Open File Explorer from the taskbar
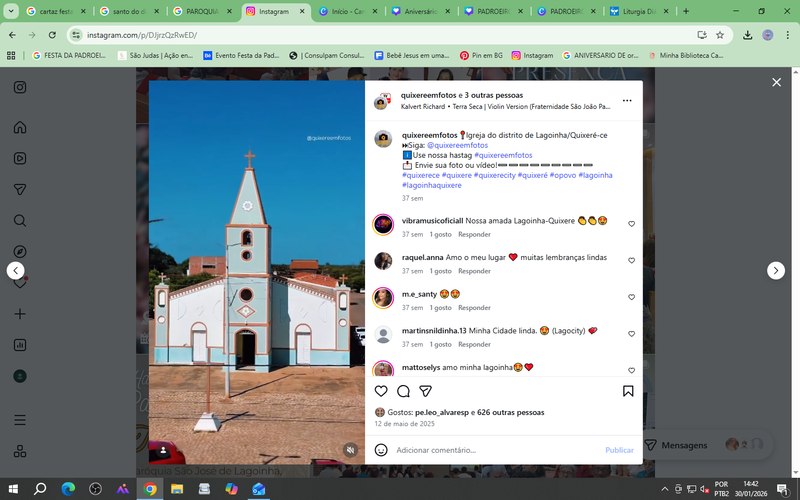The image size is (800, 500). click(177, 489)
